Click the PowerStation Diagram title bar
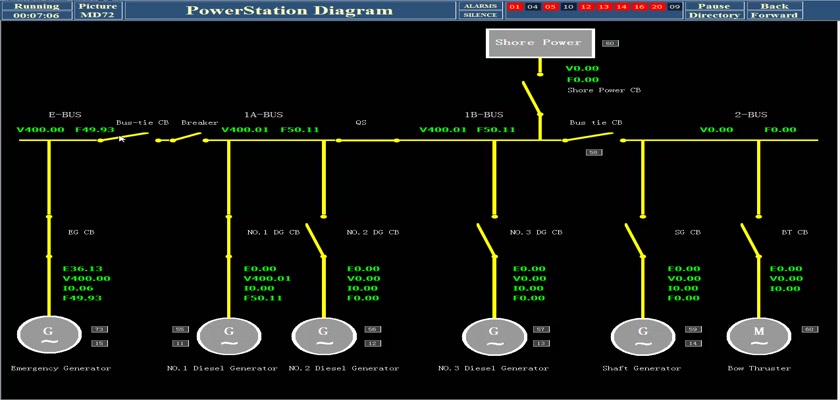Screen dimensions: 840x400 coord(290,11)
